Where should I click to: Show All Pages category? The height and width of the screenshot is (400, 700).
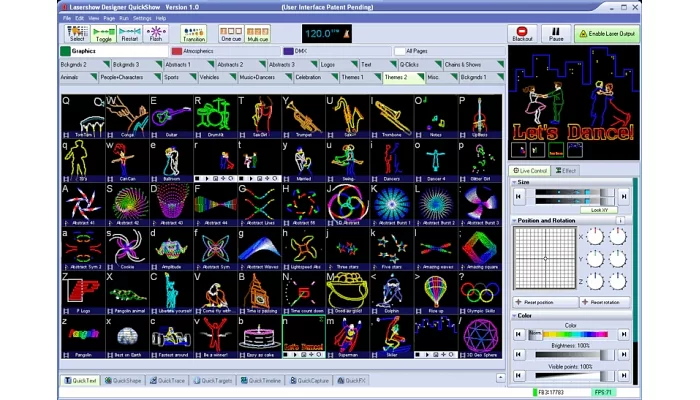[x=448, y=51]
